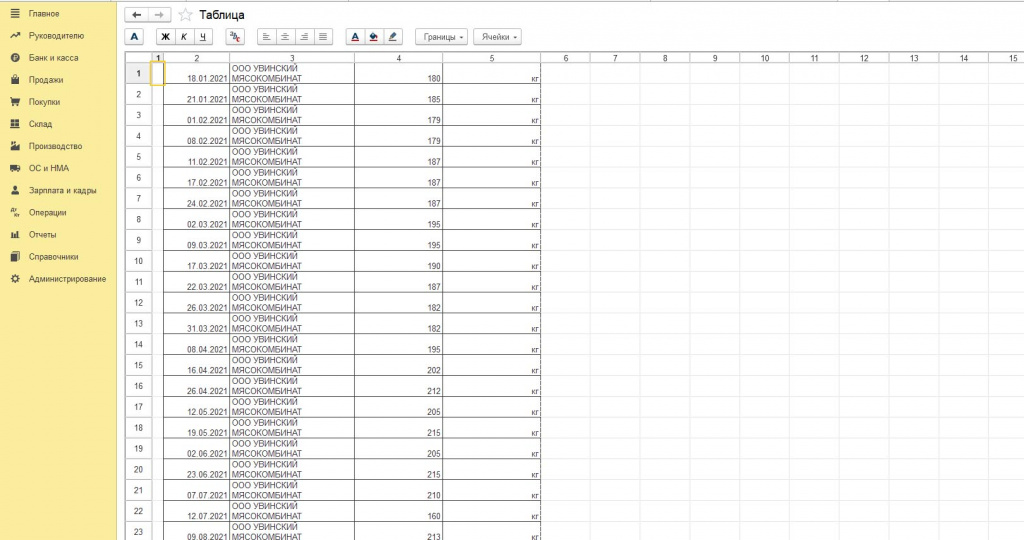The height and width of the screenshot is (540, 1024).
Task: Click date cell 18.01.2021
Action: [197, 73]
